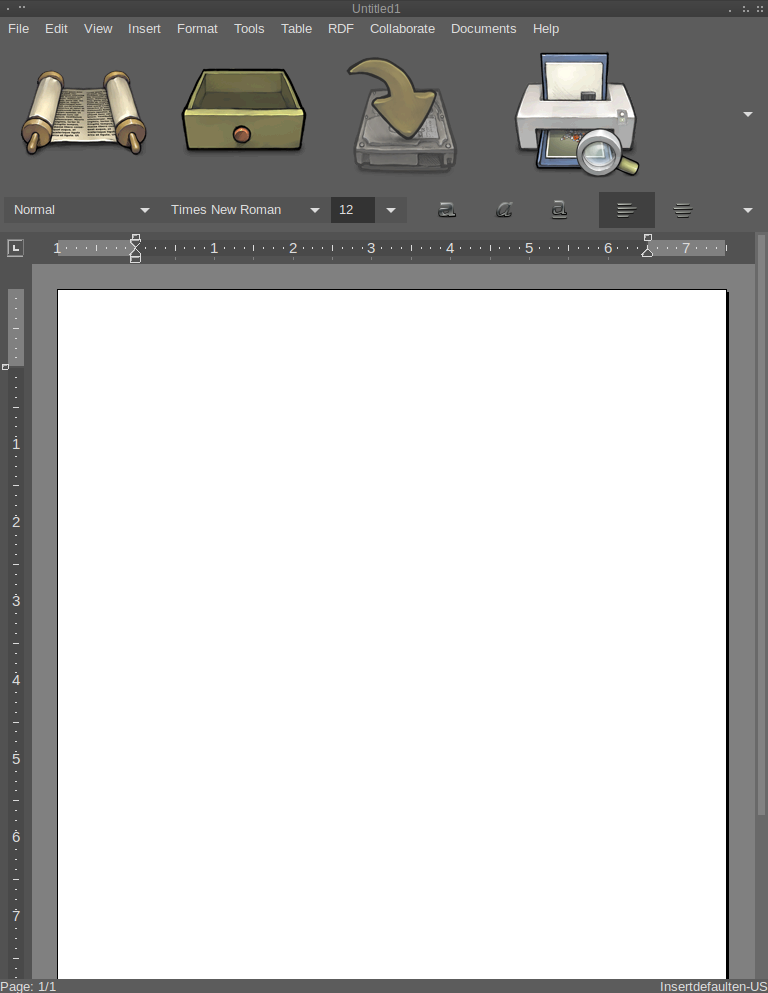Click the font size field showing 12
This screenshot has height=993, width=768.
[x=353, y=210]
